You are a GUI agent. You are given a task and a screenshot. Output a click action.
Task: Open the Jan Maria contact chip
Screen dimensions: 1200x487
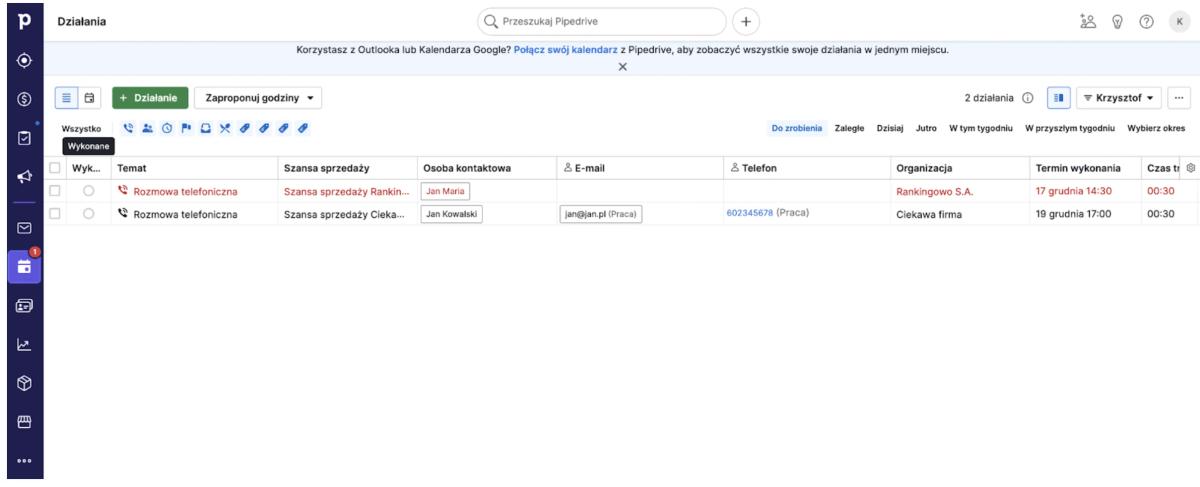(444, 190)
